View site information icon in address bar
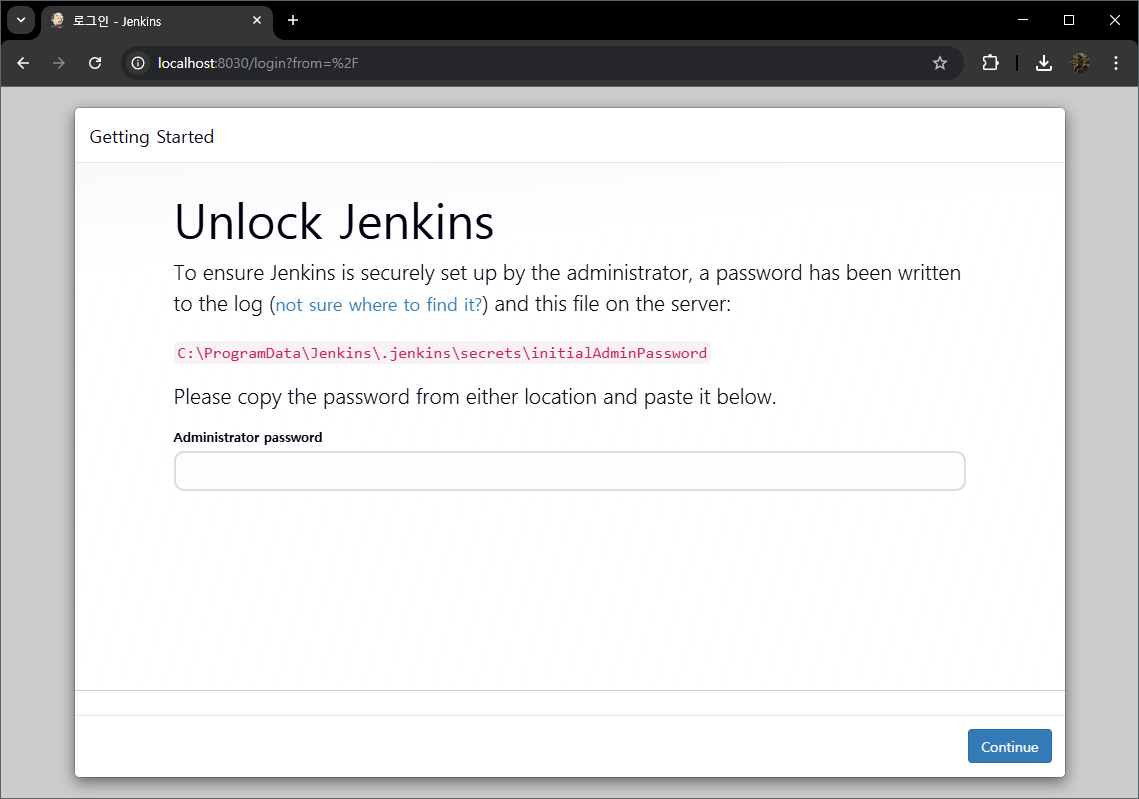Image resolution: width=1139 pixels, height=799 pixels. pos(138,63)
